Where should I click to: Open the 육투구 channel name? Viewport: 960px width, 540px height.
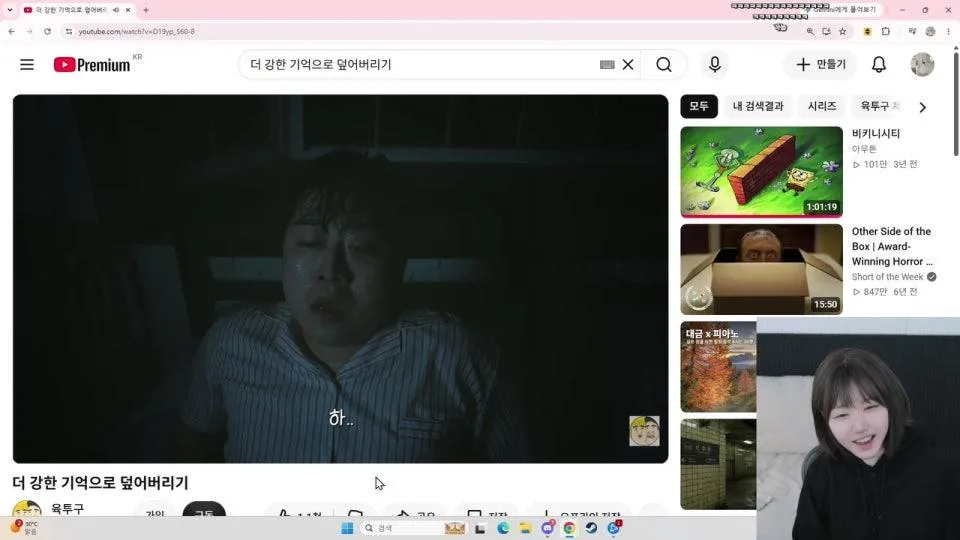(67, 508)
